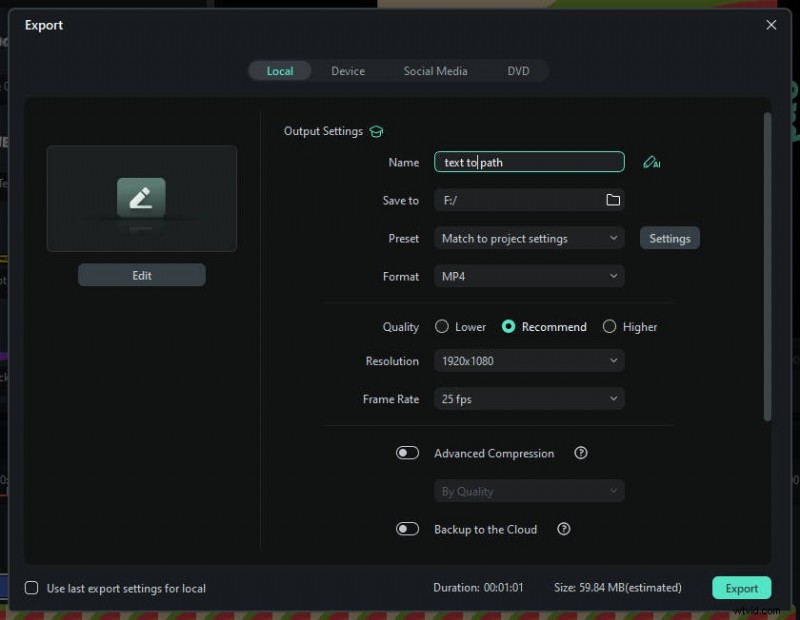Open the Preset dropdown

click(529, 238)
